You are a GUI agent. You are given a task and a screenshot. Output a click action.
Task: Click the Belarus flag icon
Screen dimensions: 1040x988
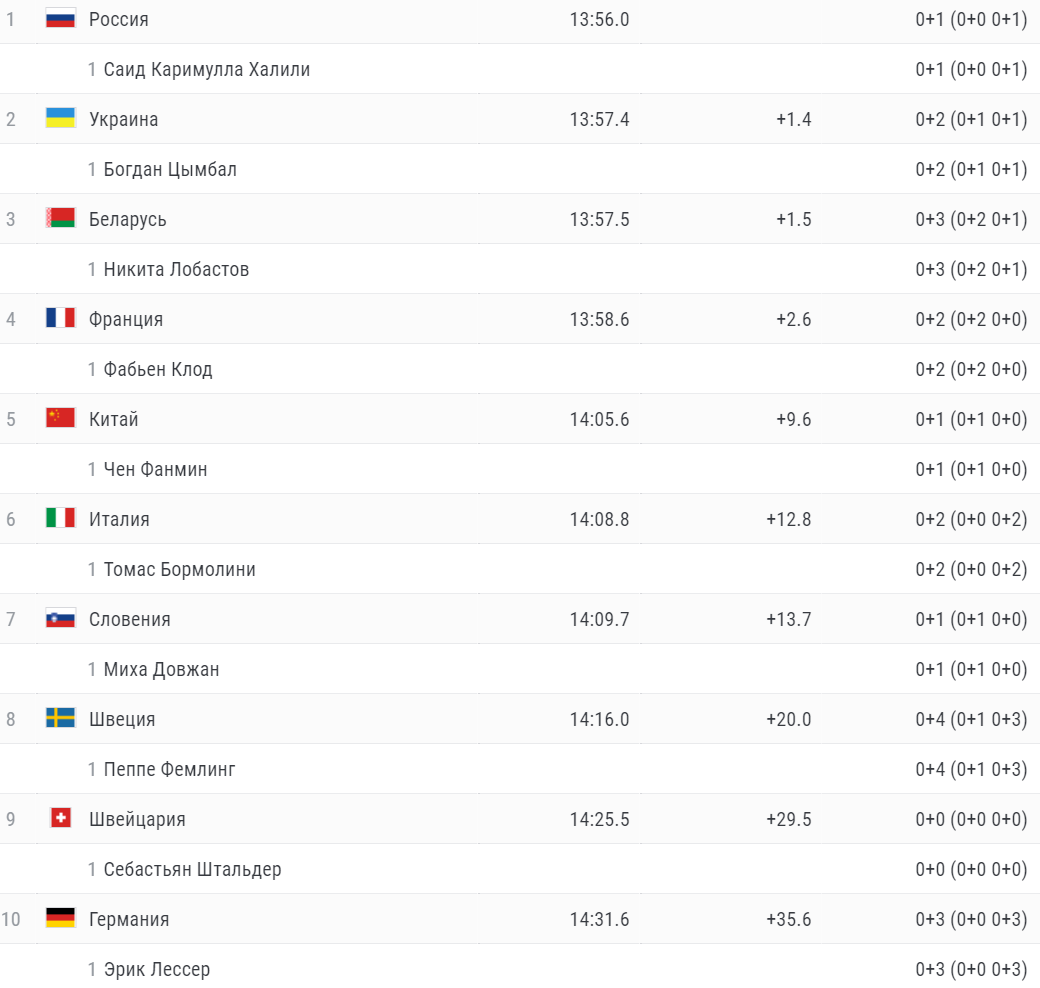tap(60, 218)
